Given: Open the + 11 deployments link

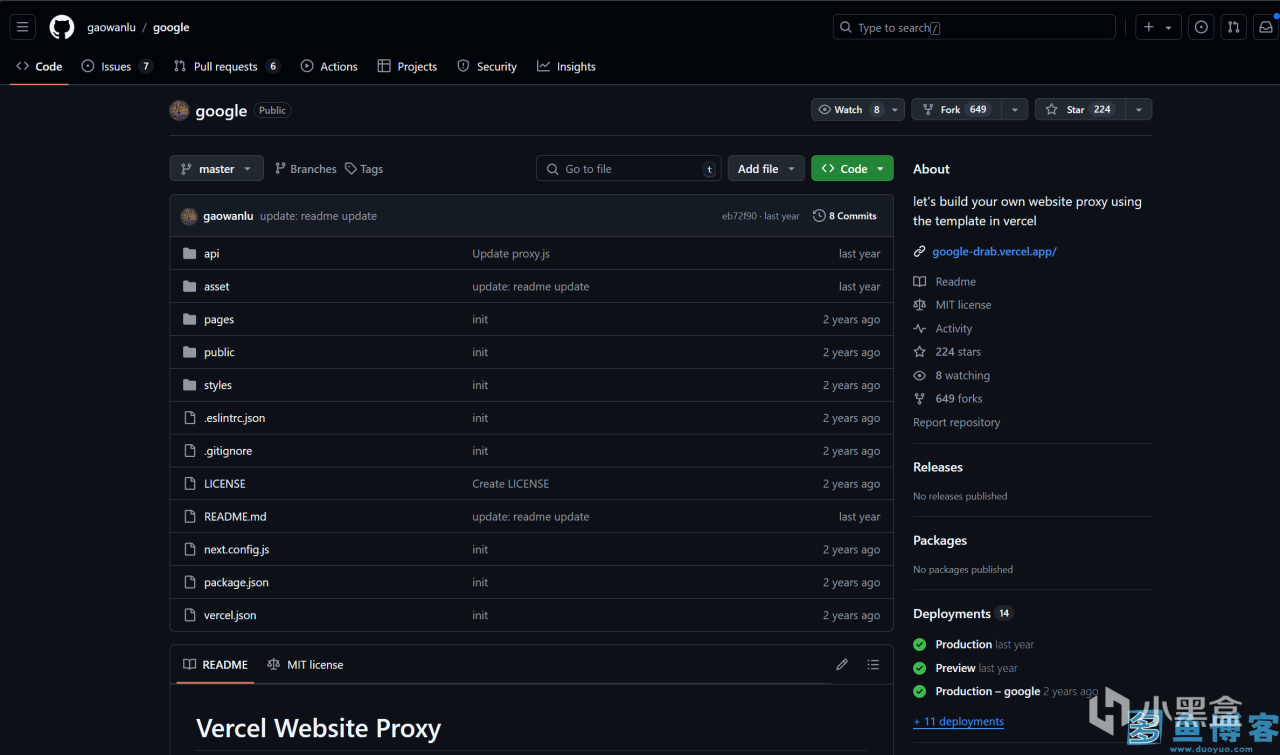Looking at the screenshot, I should pos(958,721).
